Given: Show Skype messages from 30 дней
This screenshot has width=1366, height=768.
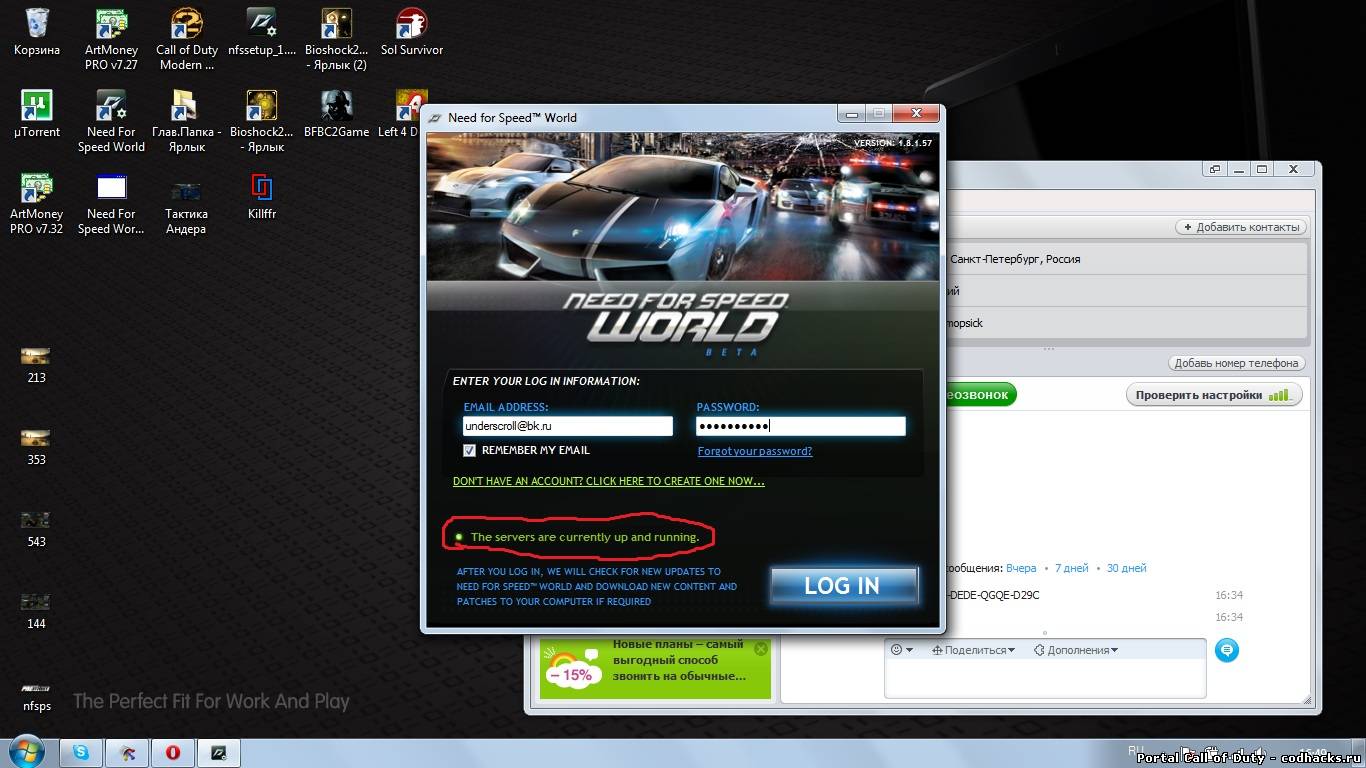Looking at the screenshot, I should point(1126,568).
